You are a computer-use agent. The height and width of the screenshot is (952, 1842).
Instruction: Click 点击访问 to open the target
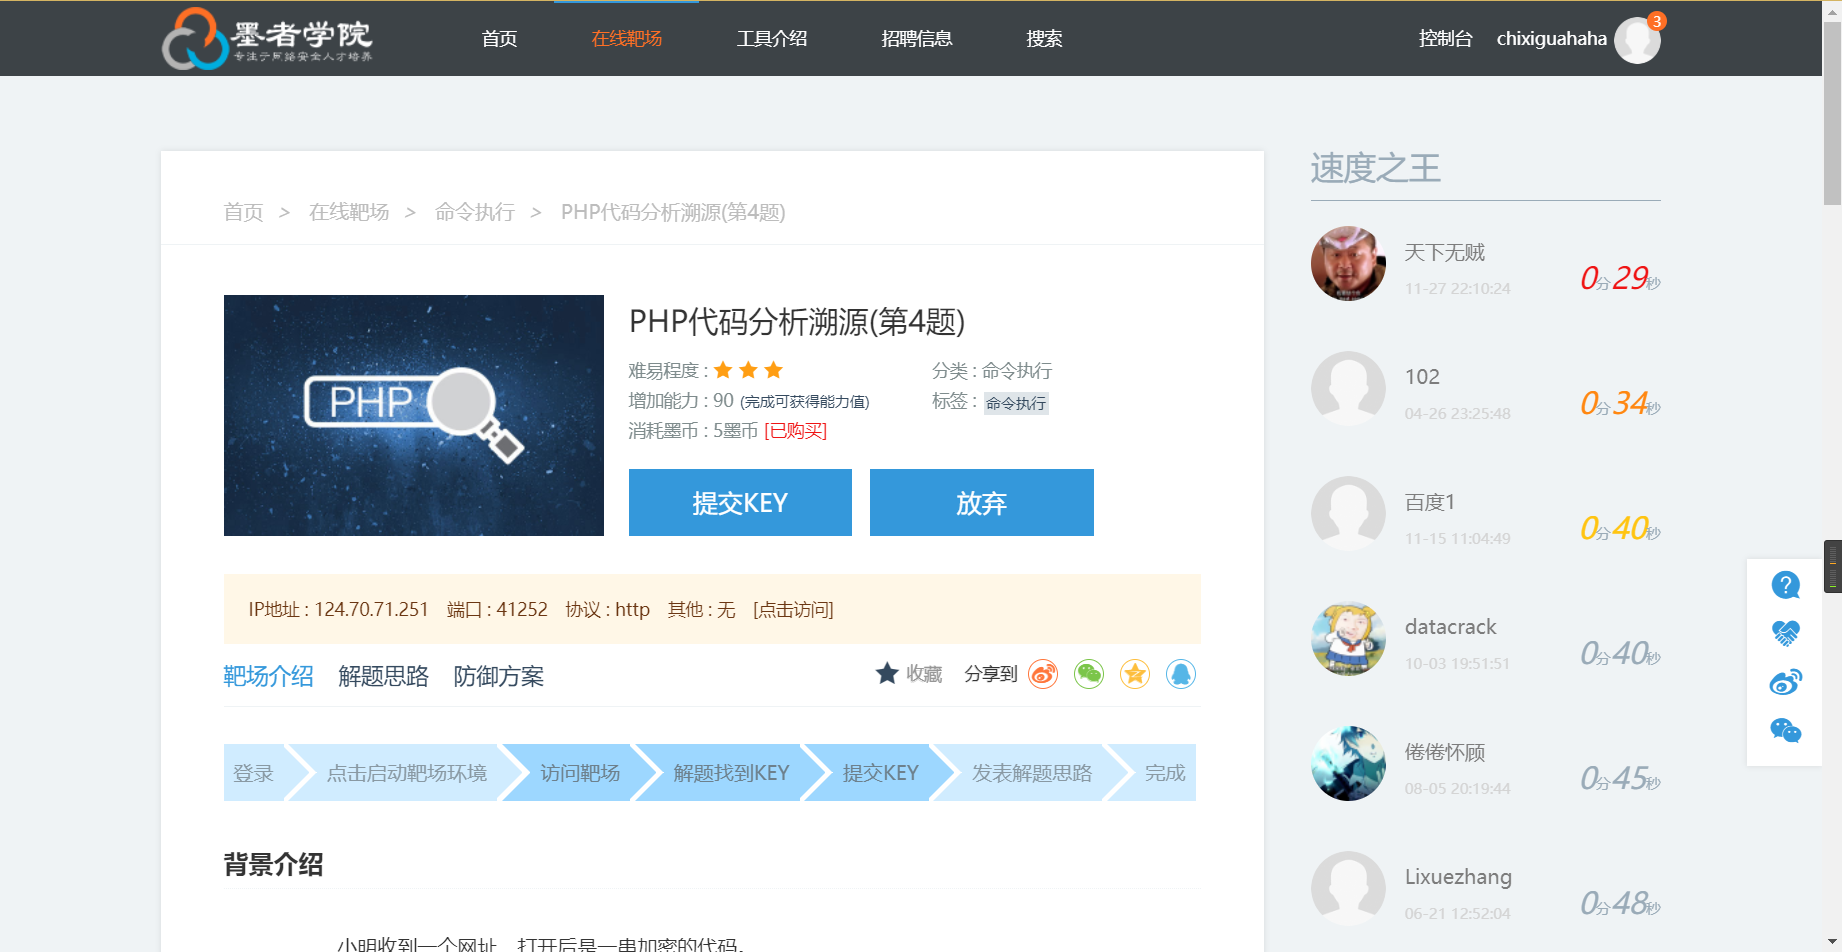792,609
